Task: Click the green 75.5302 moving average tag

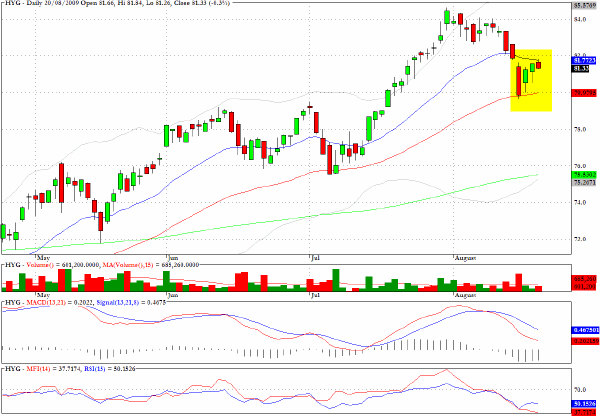Action: (584, 175)
